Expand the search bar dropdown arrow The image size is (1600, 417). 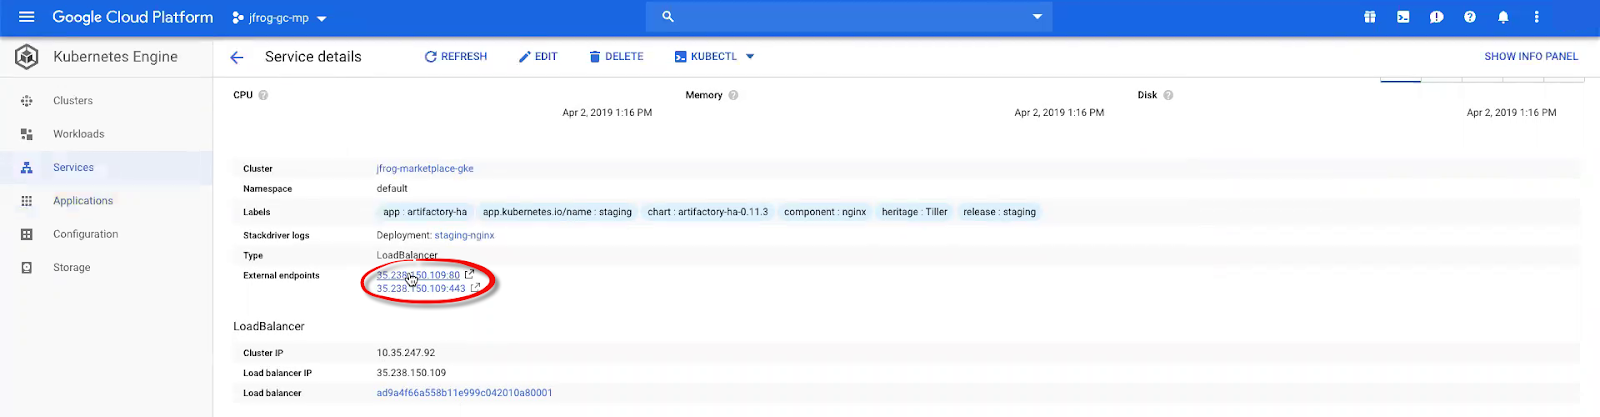tap(1037, 17)
